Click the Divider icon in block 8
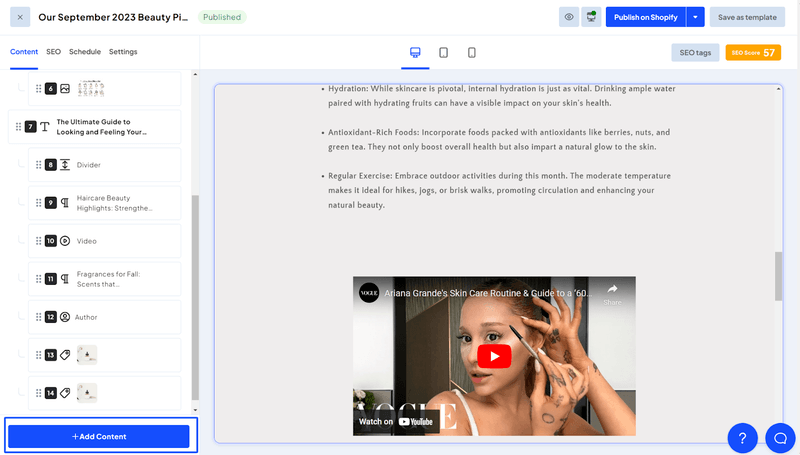The height and width of the screenshot is (455, 800). pos(65,165)
